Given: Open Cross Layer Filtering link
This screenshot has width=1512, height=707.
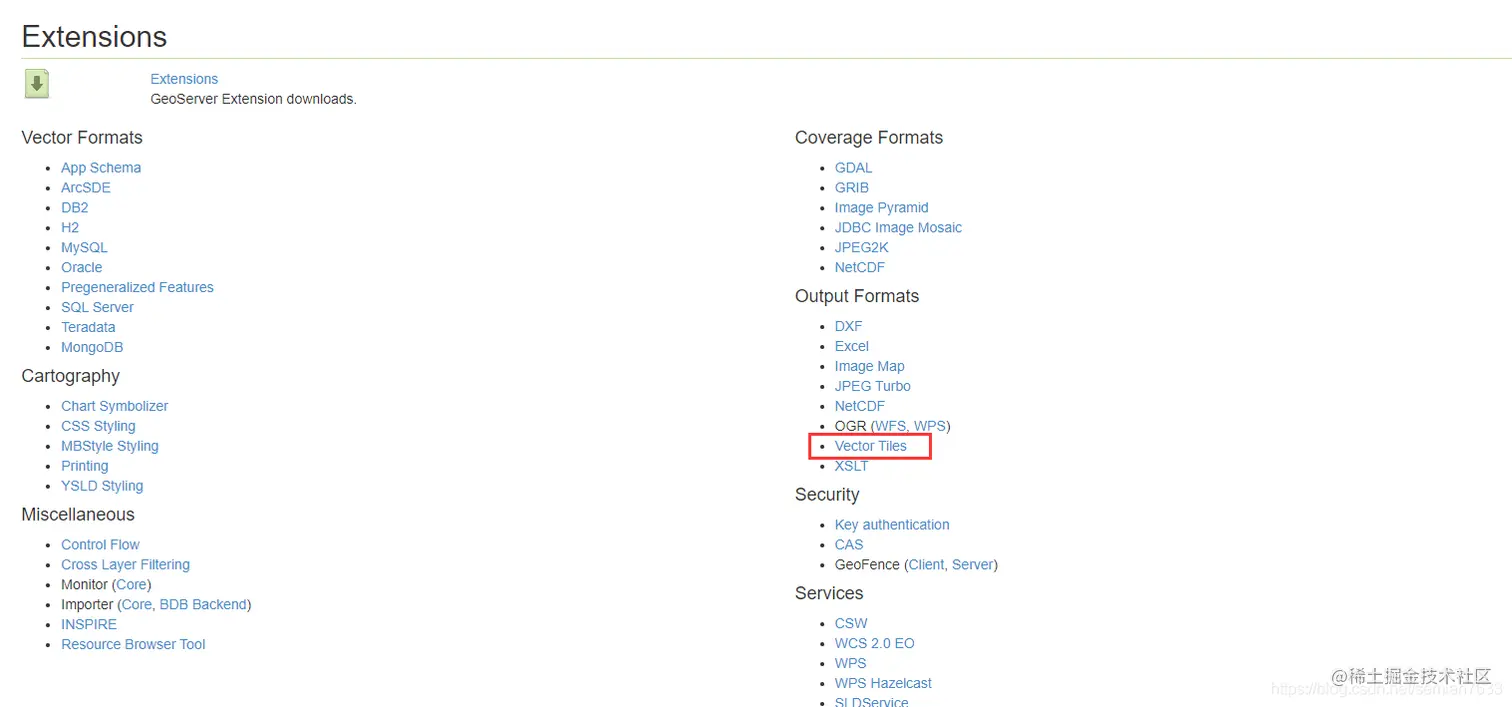Looking at the screenshot, I should (x=125, y=565).
